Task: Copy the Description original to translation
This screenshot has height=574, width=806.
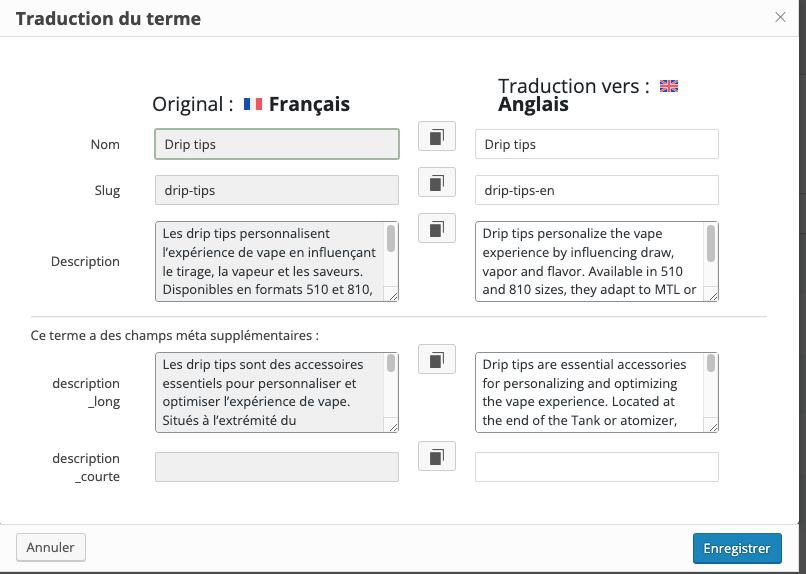Action: (436, 229)
